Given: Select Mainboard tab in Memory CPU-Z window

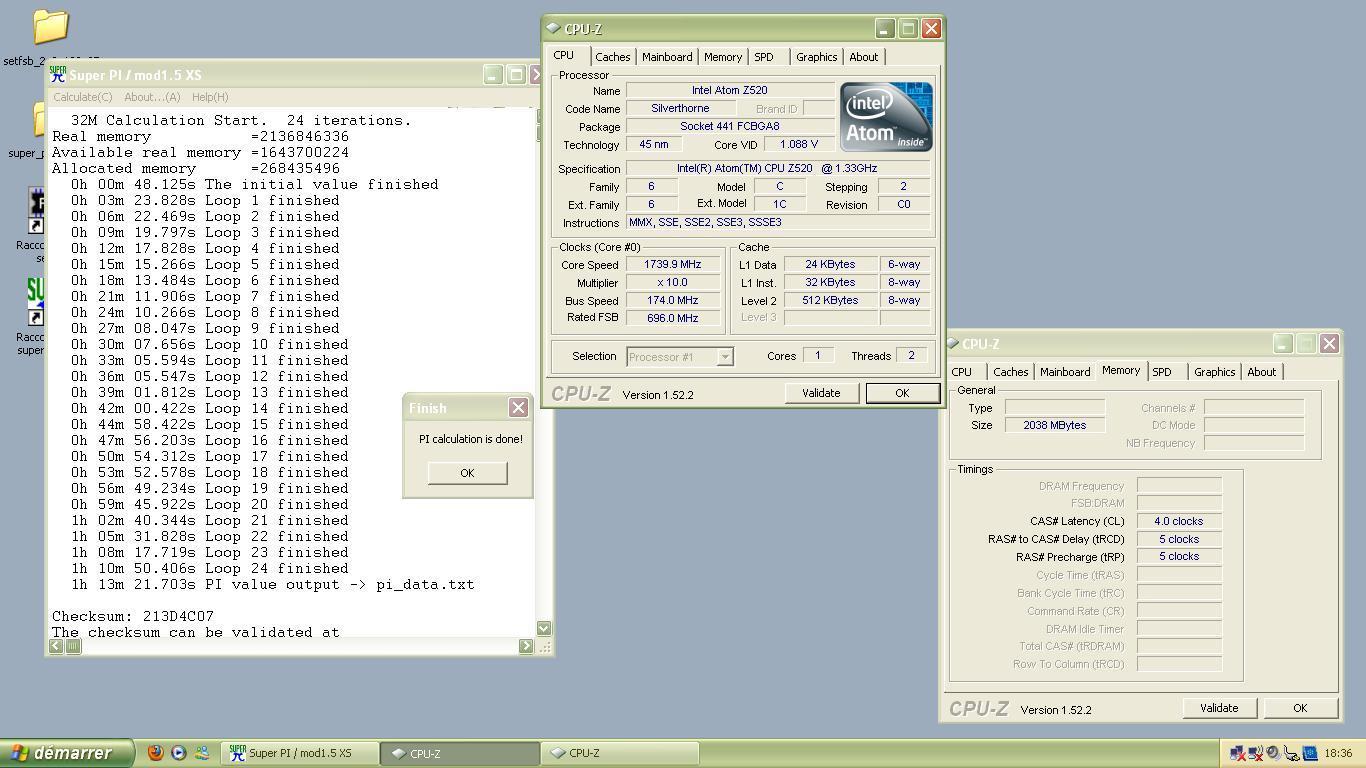Looking at the screenshot, I should [x=1065, y=372].
